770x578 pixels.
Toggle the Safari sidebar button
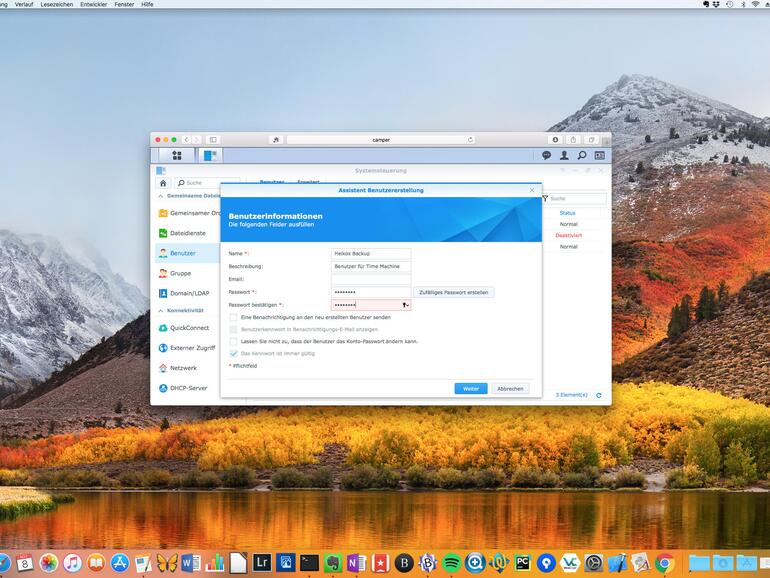[x=213, y=140]
